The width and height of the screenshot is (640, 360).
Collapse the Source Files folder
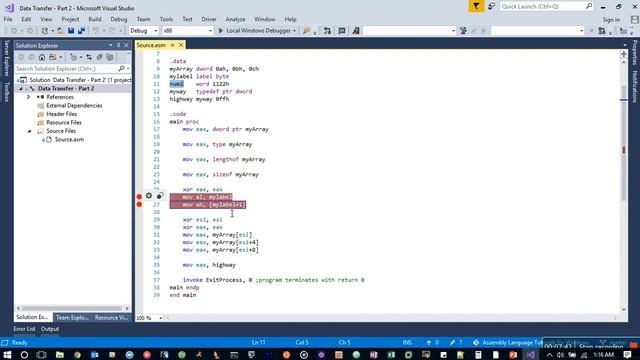pyautogui.click(x=29, y=131)
